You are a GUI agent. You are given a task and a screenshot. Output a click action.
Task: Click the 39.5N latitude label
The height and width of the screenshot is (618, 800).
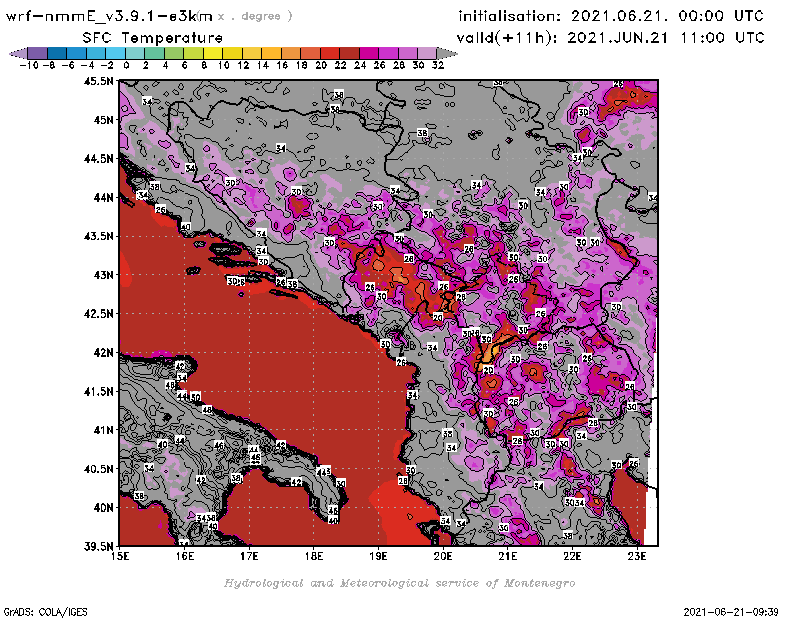pos(98,547)
